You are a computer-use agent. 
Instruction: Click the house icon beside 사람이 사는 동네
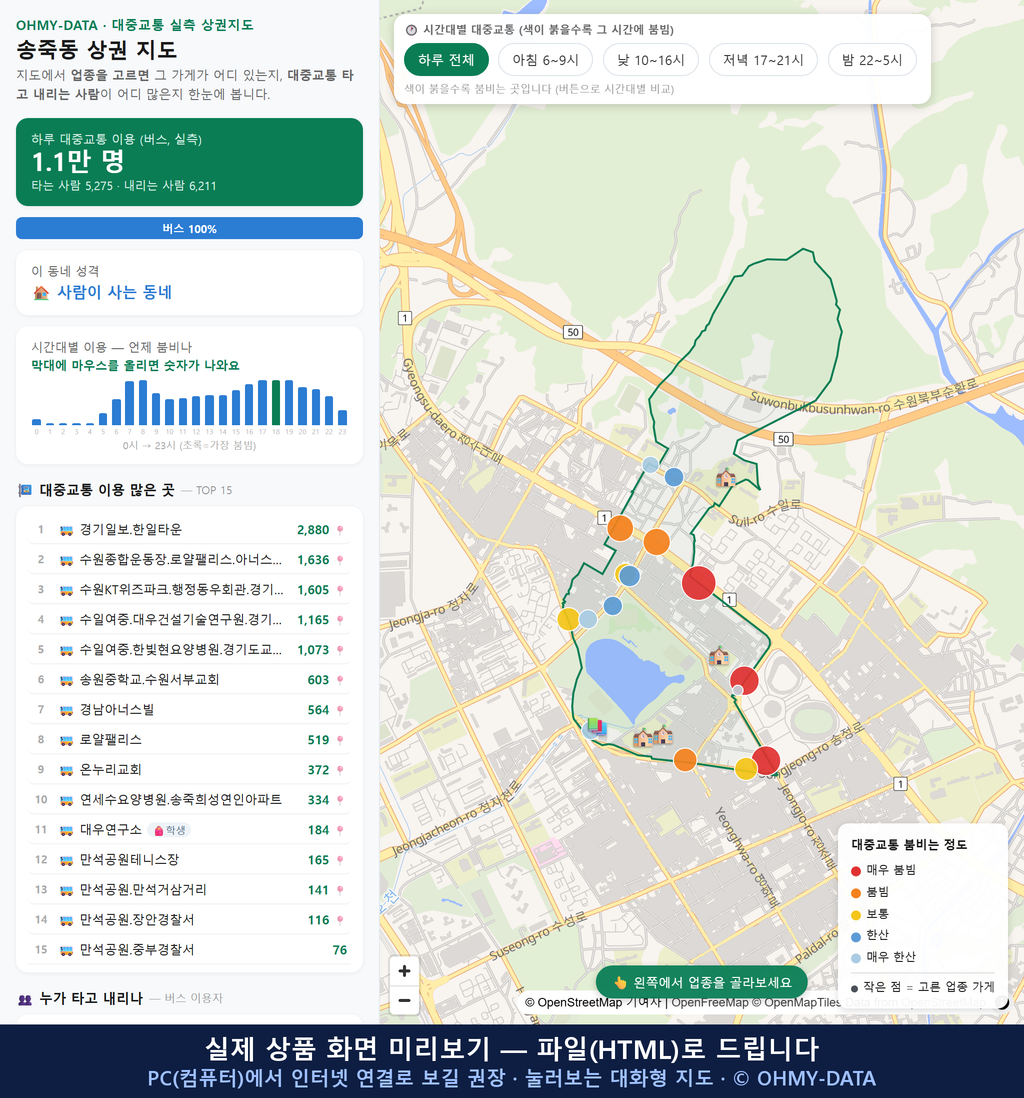click(x=41, y=293)
